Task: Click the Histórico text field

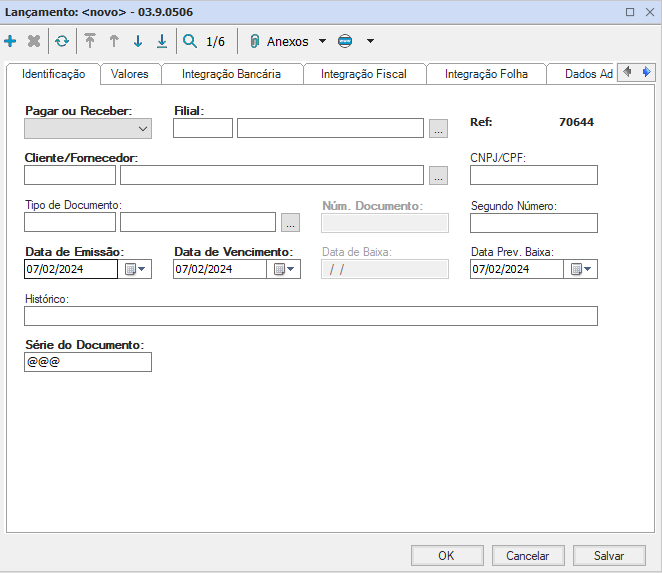Action: click(310, 316)
